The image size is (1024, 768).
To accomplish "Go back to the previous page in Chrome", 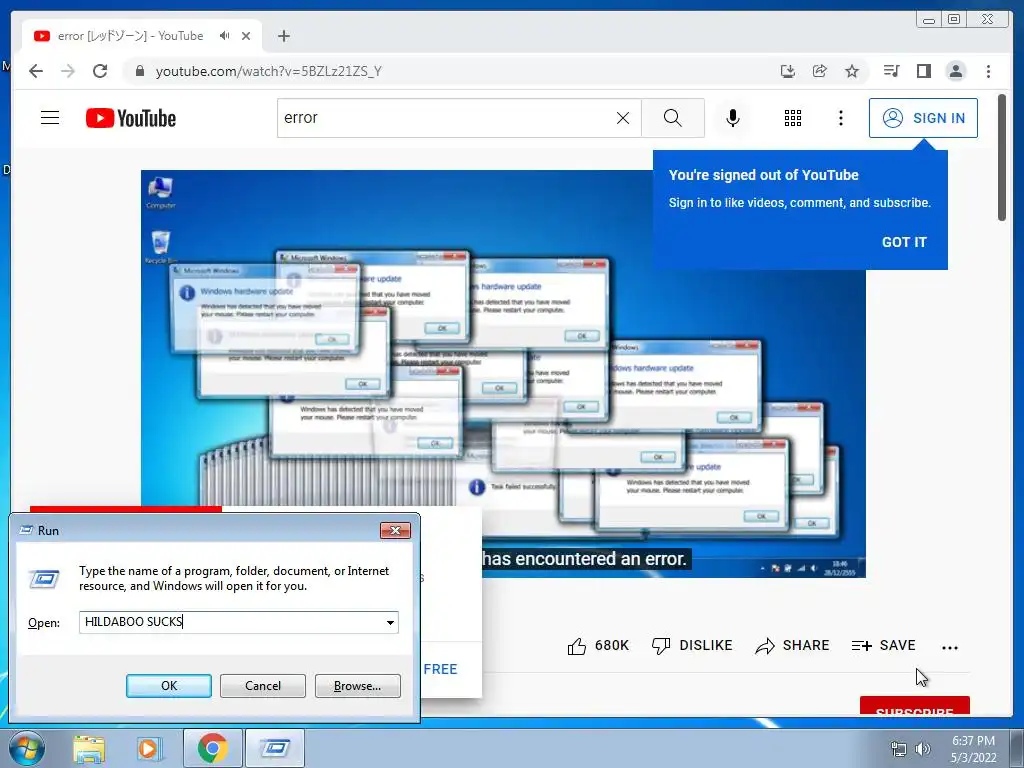I will click(36, 71).
